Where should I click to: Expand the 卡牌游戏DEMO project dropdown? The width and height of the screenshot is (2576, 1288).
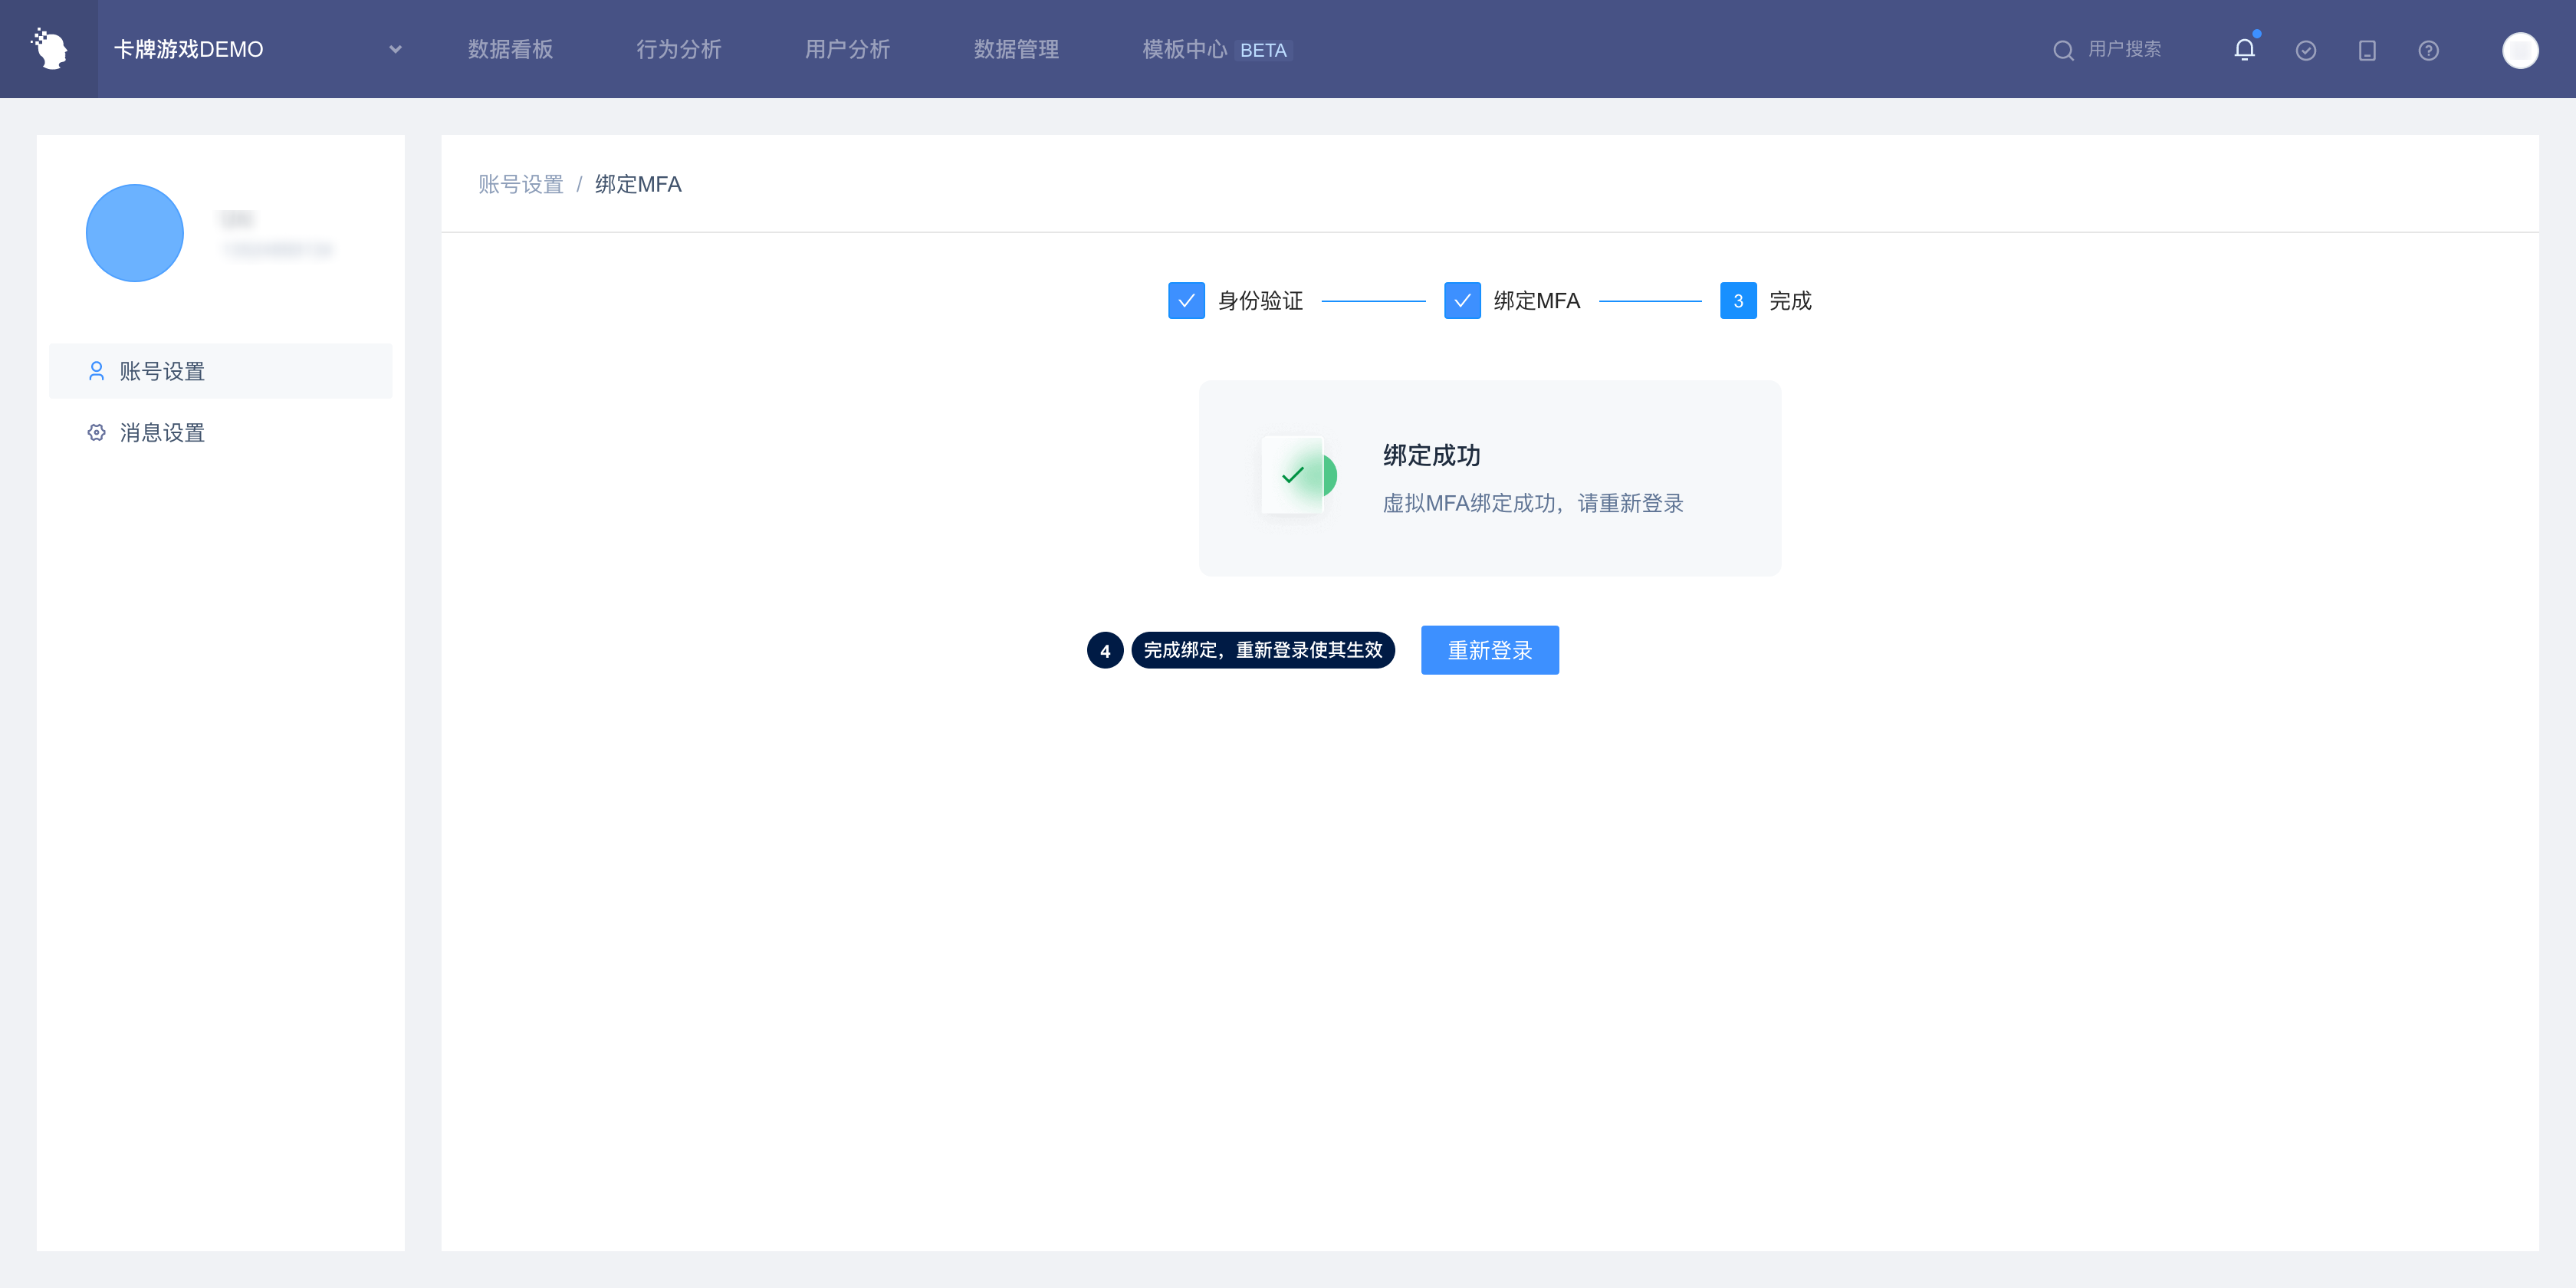click(x=395, y=49)
